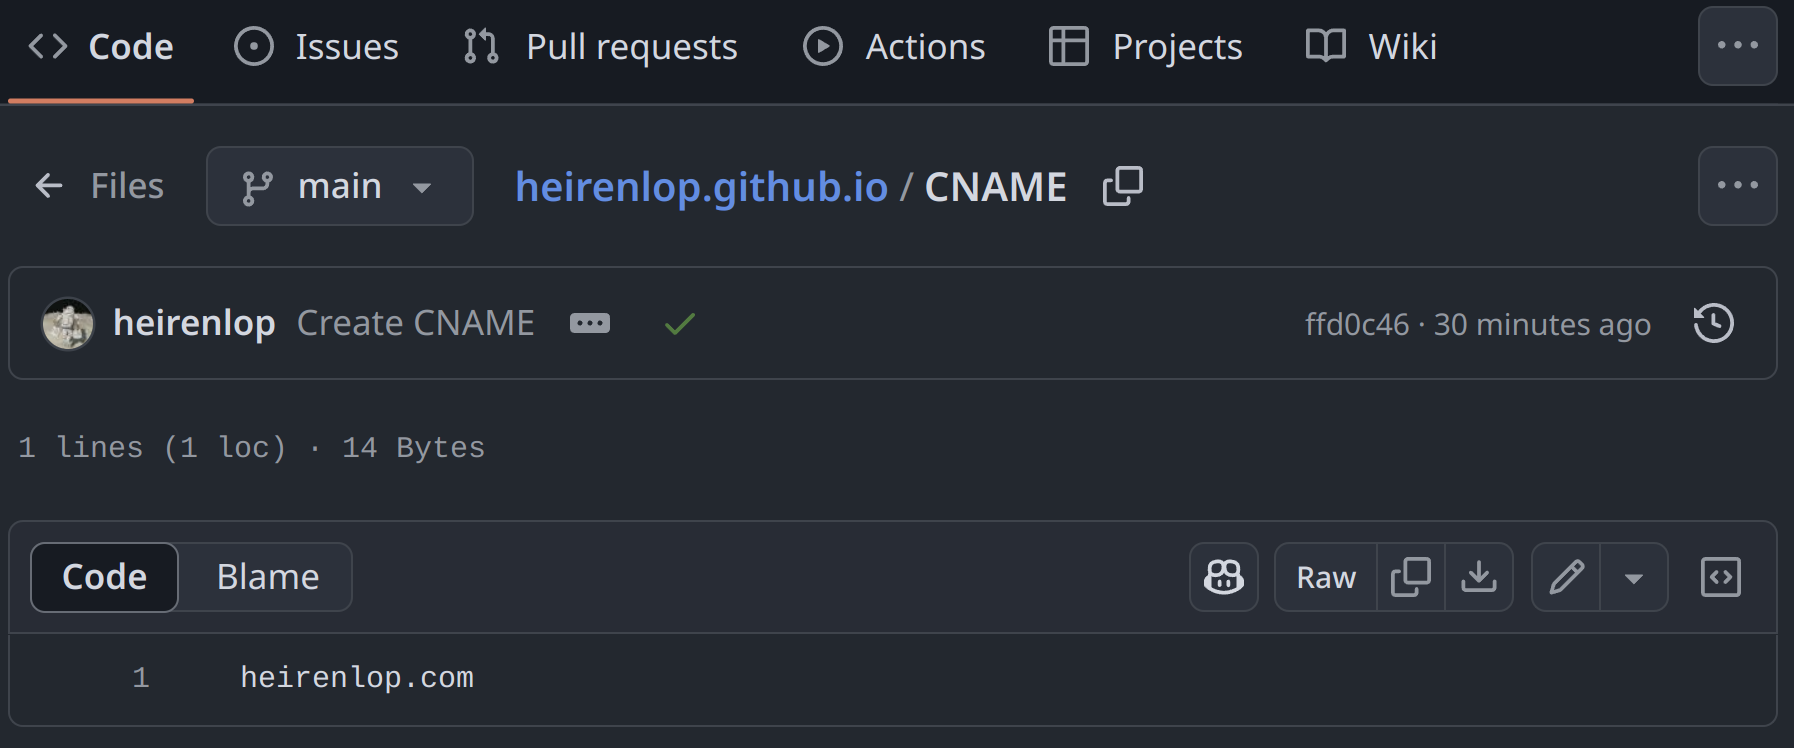Copy raw file content
The width and height of the screenshot is (1794, 748).
point(1411,577)
